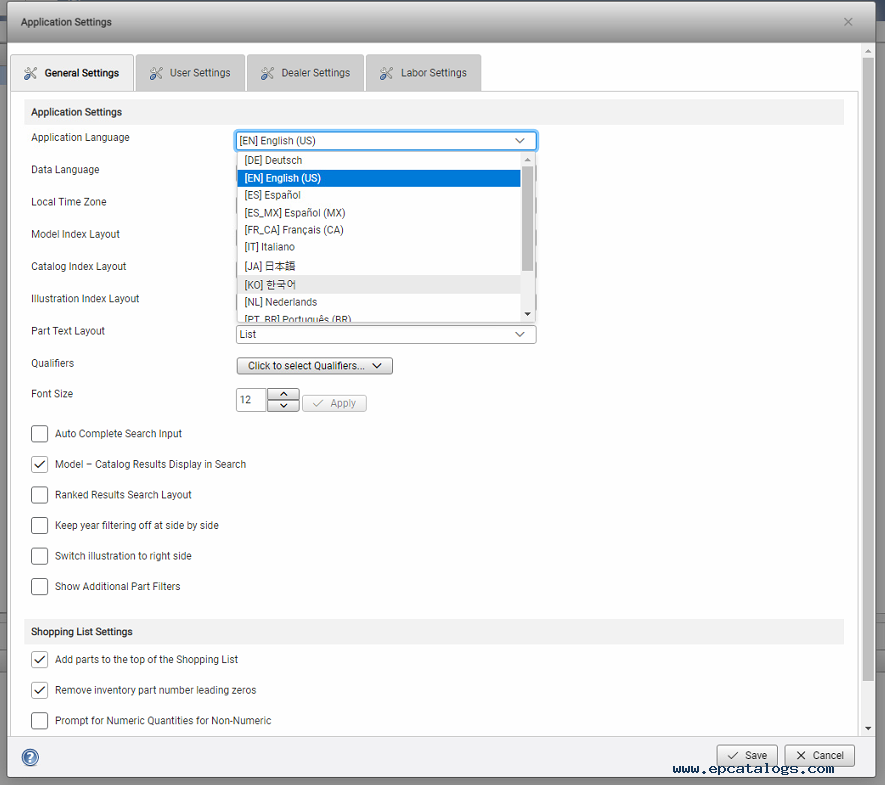Click the Font Size input field
885x785 pixels.
tap(251, 400)
